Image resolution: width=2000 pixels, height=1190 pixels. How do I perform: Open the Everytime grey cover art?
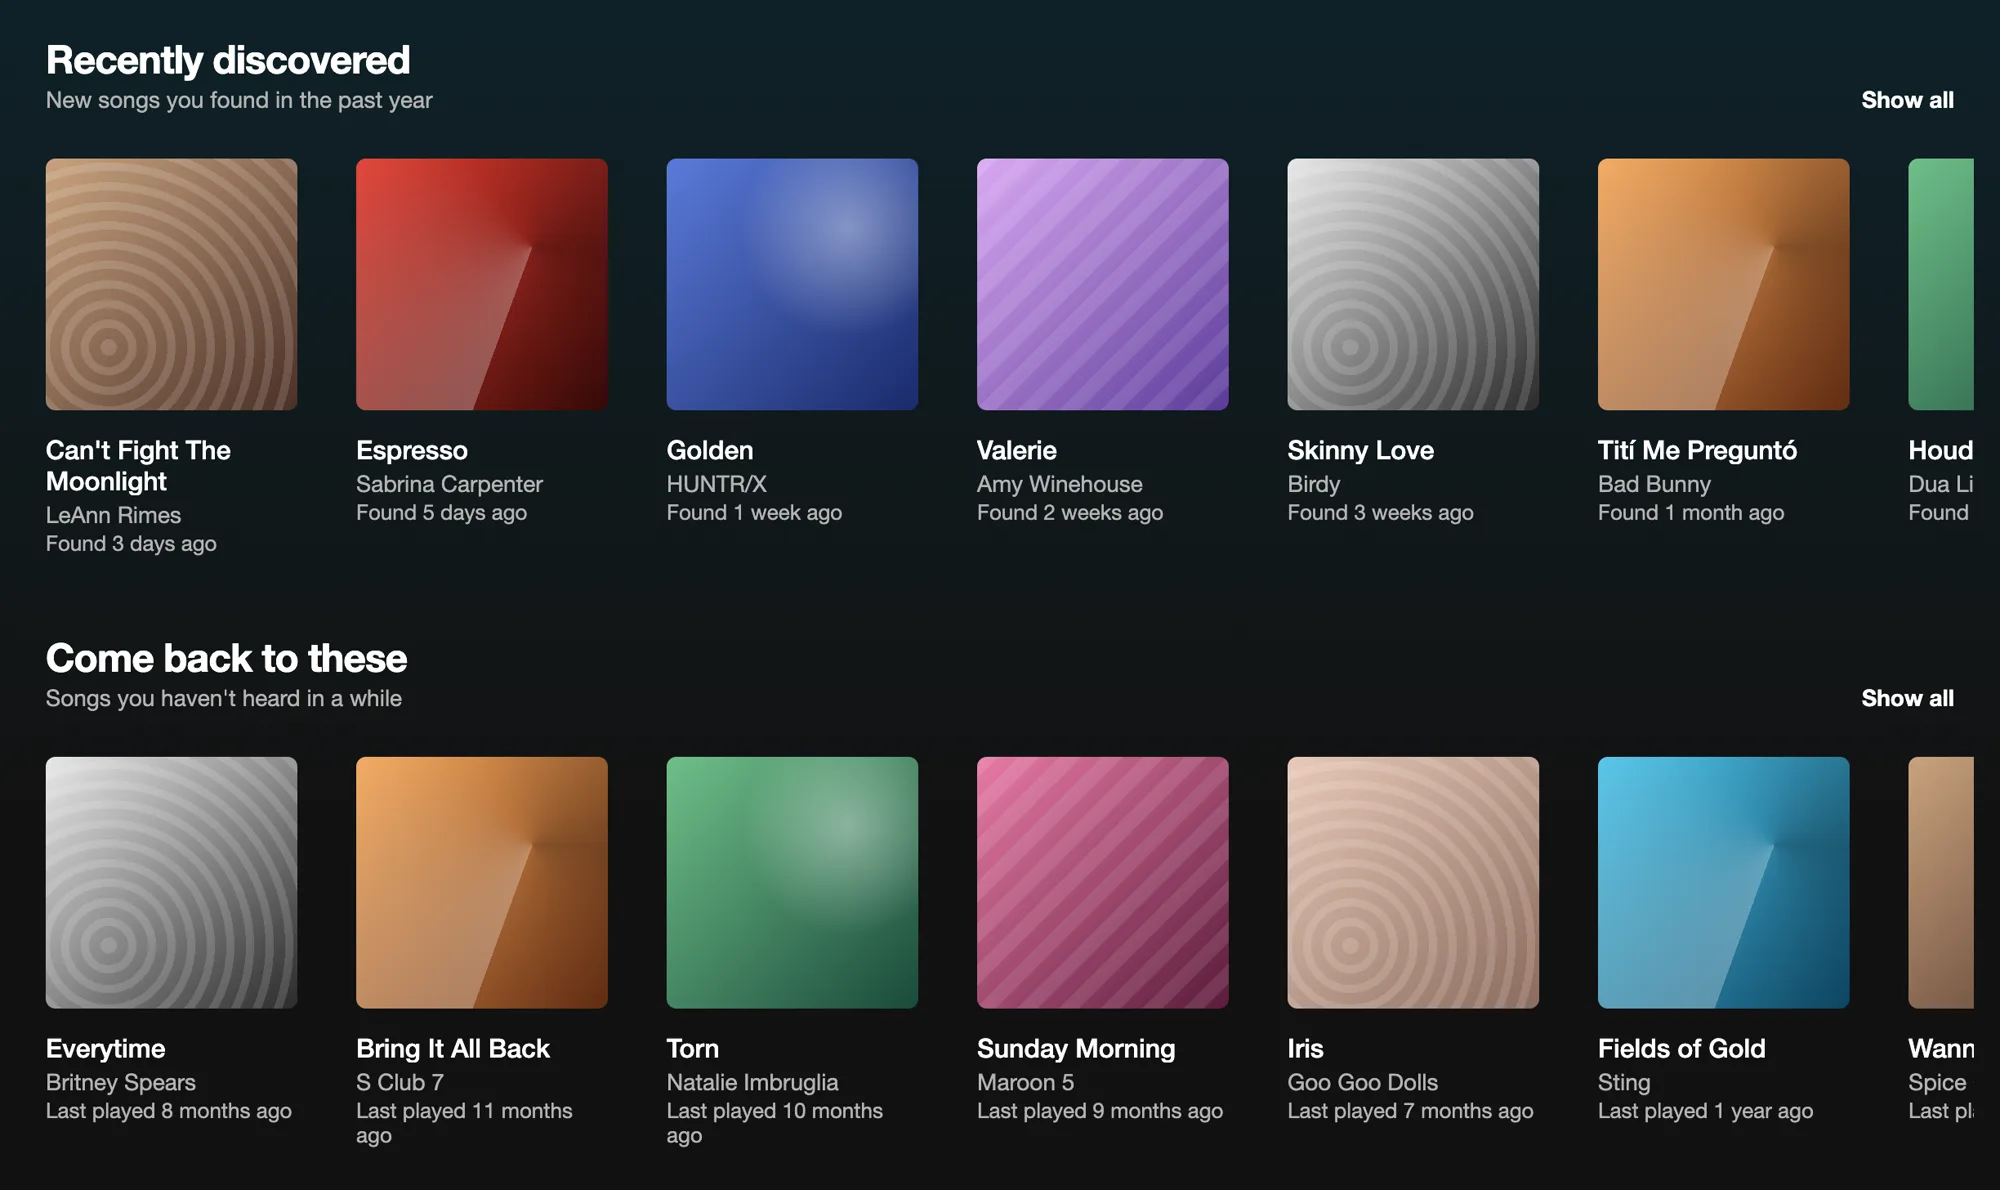(x=171, y=882)
